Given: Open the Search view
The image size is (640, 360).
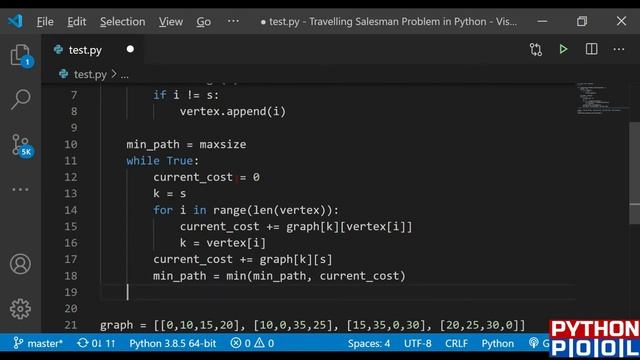Looking at the screenshot, I should [x=20, y=99].
